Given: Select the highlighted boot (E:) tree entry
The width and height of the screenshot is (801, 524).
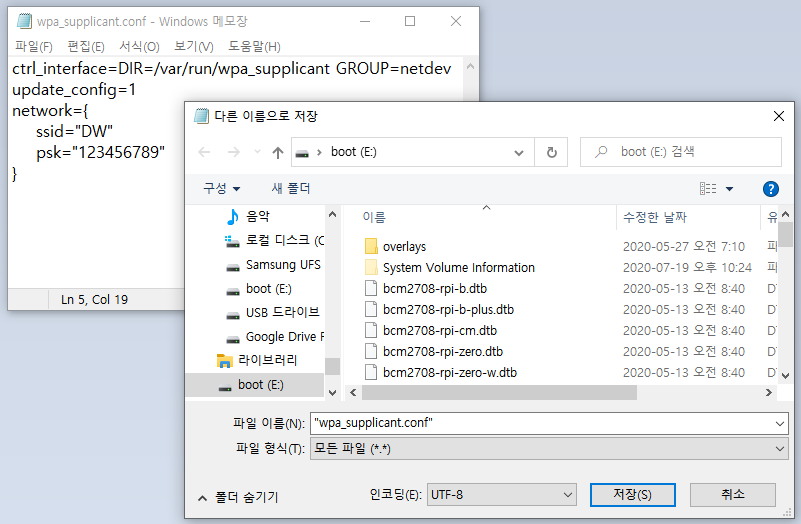Looking at the screenshot, I should [x=255, y=385].
